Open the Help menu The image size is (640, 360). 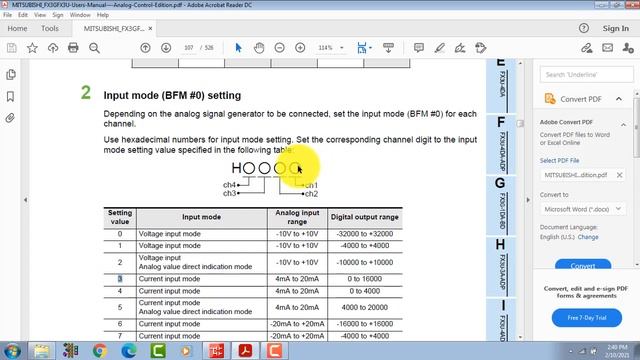[103, 15]
